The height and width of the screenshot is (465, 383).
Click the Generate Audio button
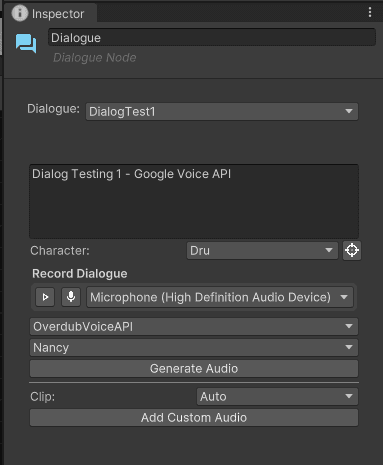(194, 368)
